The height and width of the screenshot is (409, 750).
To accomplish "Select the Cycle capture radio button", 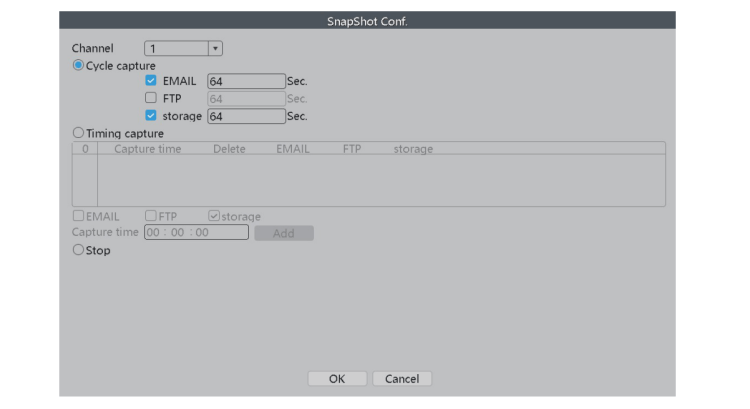I will click(x=78, y=65).
